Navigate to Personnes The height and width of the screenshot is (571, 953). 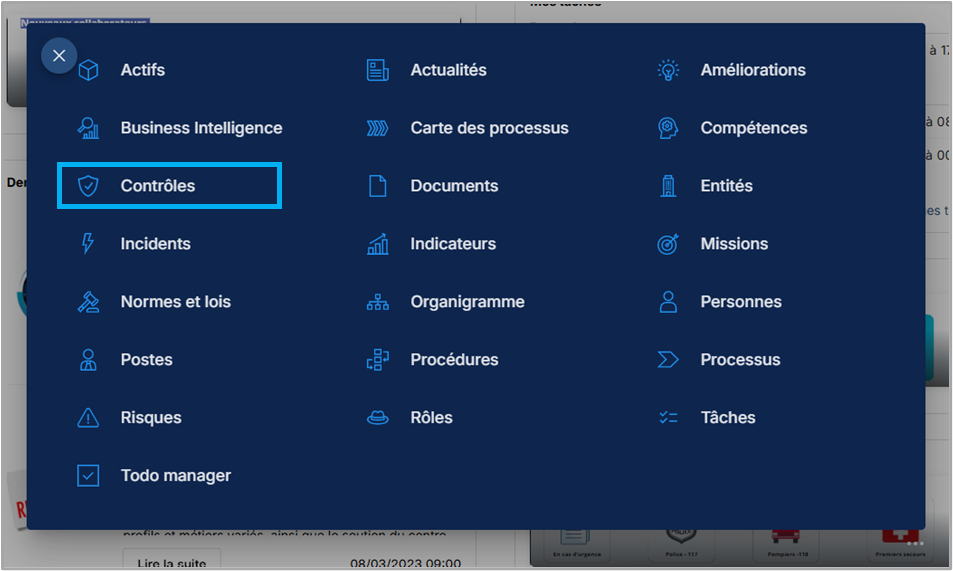click(740, 302)
